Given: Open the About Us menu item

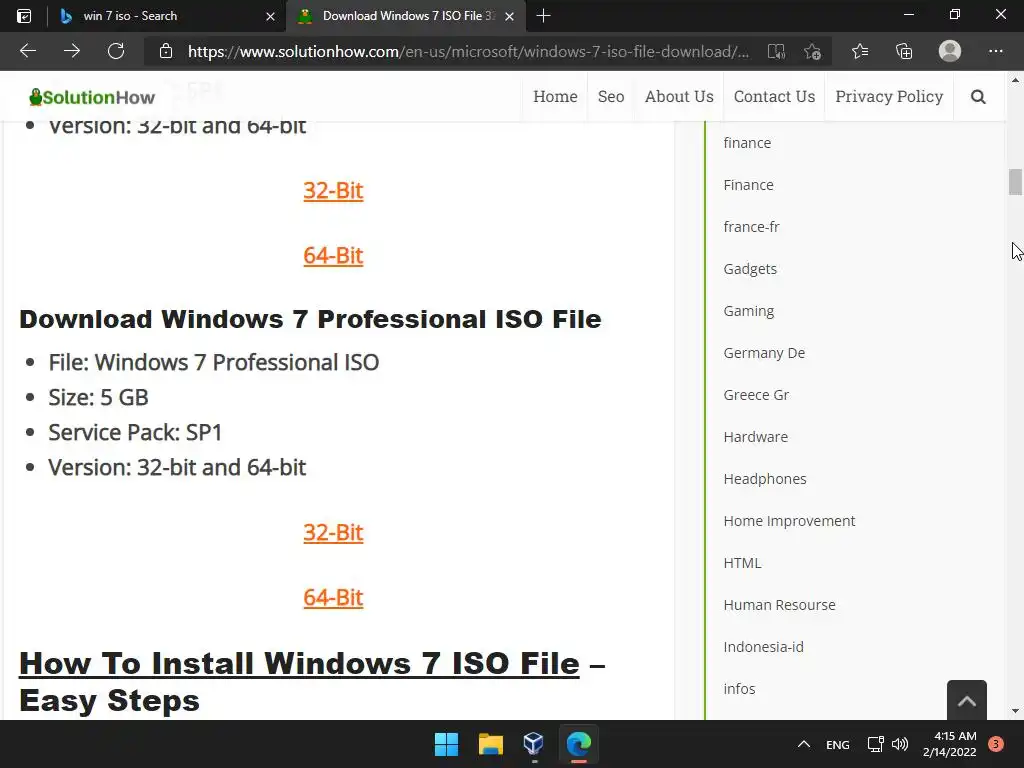Looking at the screenshot, I should (679, 97).
